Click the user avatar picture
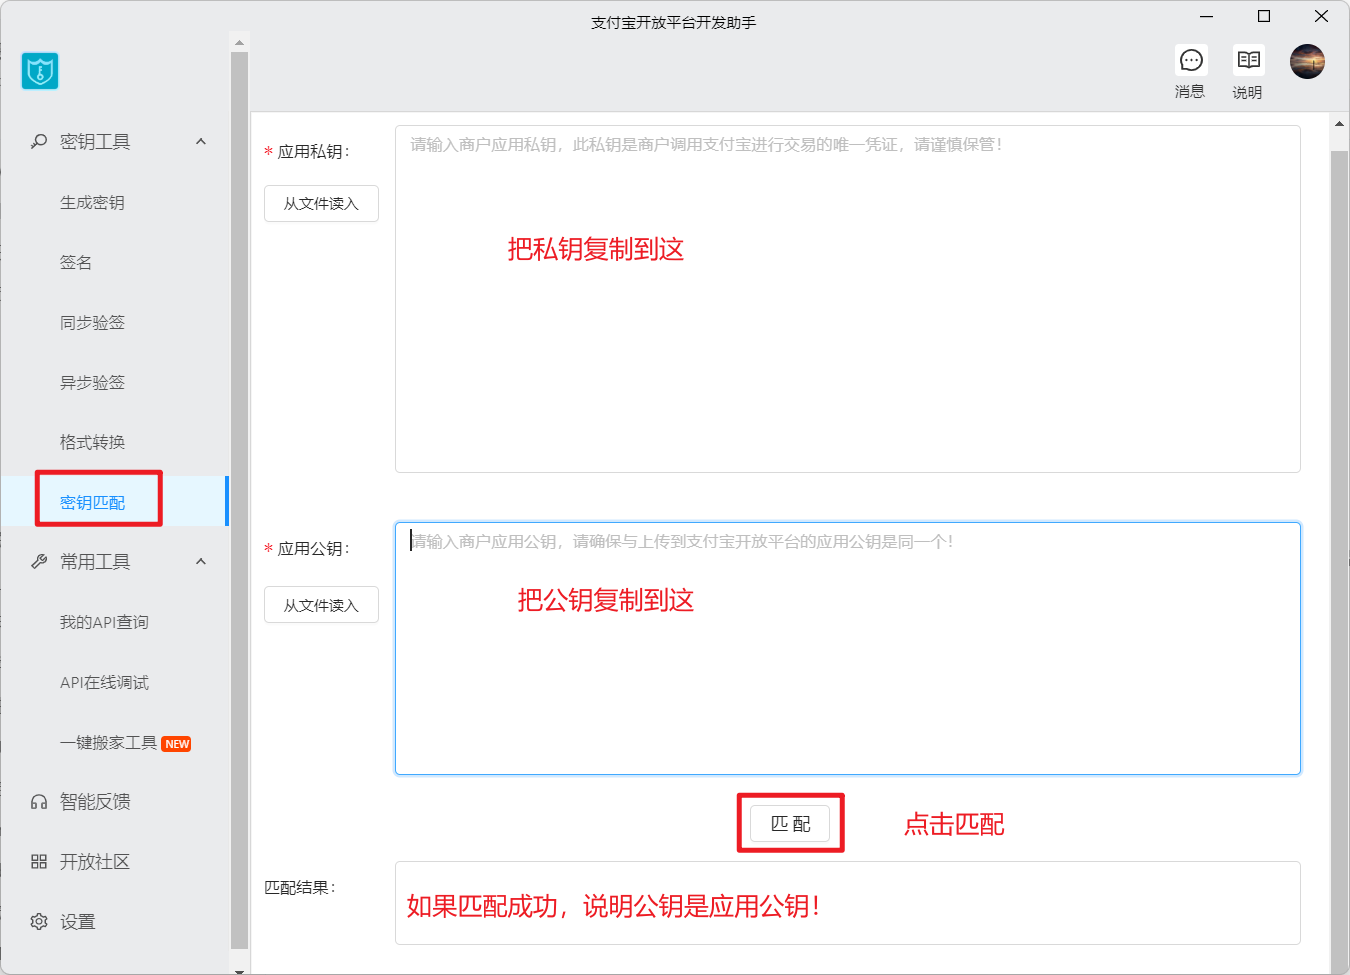 coord(1307,61)
